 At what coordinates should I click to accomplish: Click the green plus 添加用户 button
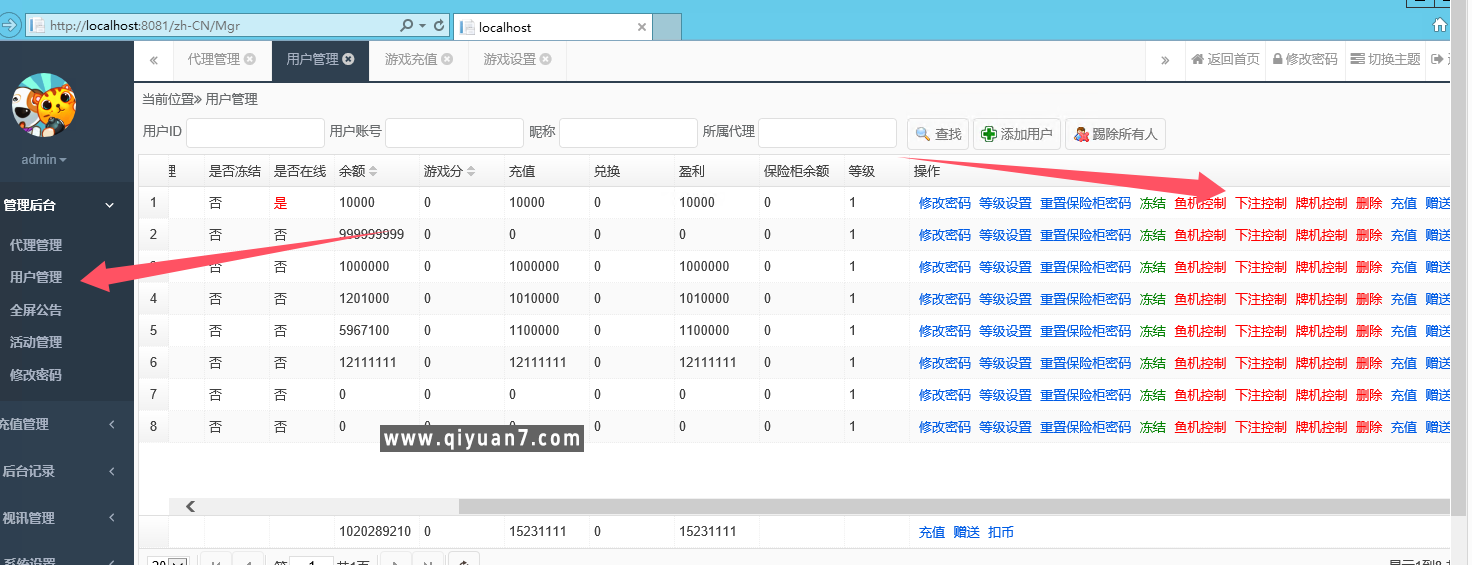pyautogui.click(x=1017, y=134)
